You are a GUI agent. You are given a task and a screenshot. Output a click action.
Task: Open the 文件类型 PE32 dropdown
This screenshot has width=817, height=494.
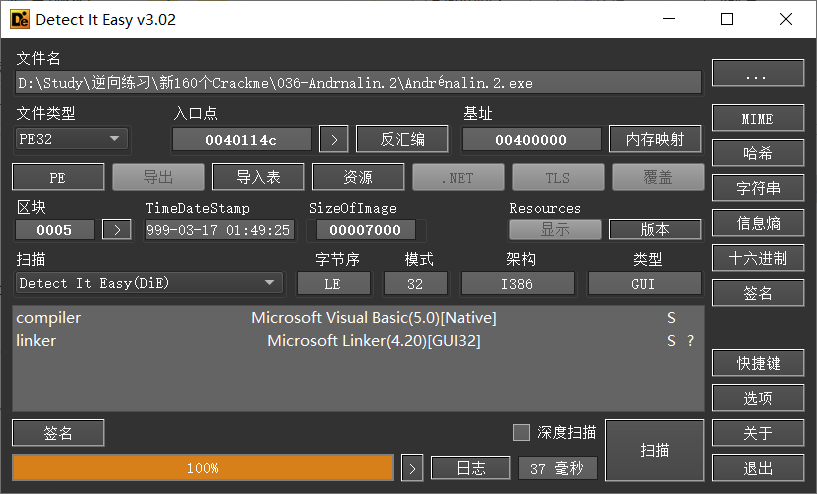(x=72, y=139)
